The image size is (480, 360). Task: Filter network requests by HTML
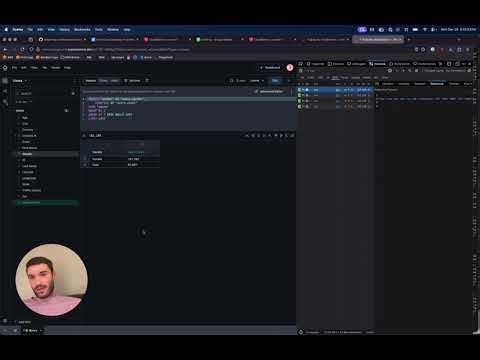311,77
